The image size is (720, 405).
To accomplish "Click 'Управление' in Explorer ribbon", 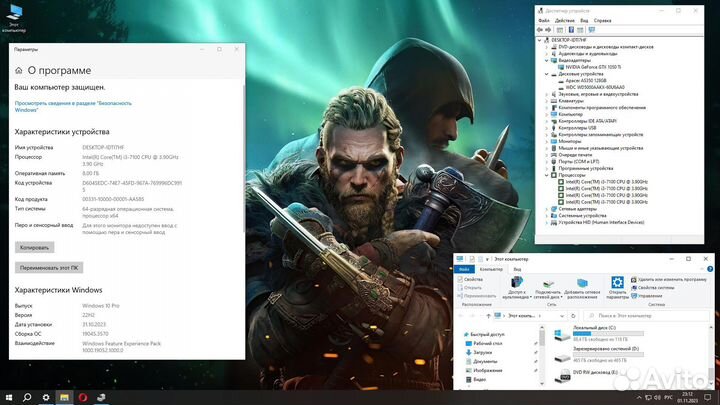I will 647,296.
